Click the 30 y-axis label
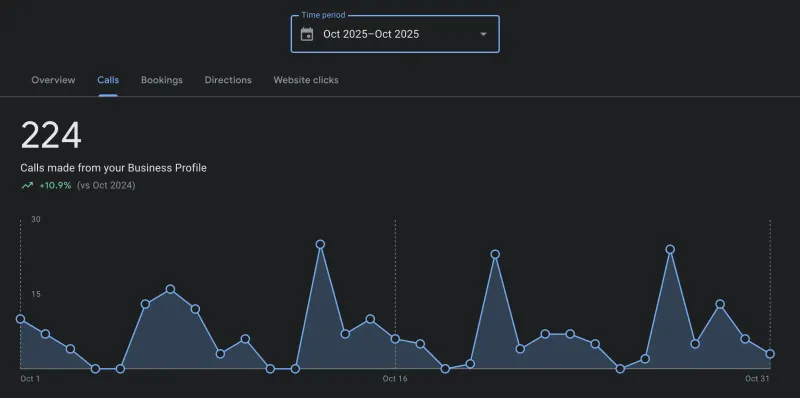Viewport: 800px width, 398px height. click(x=36, y=219)
